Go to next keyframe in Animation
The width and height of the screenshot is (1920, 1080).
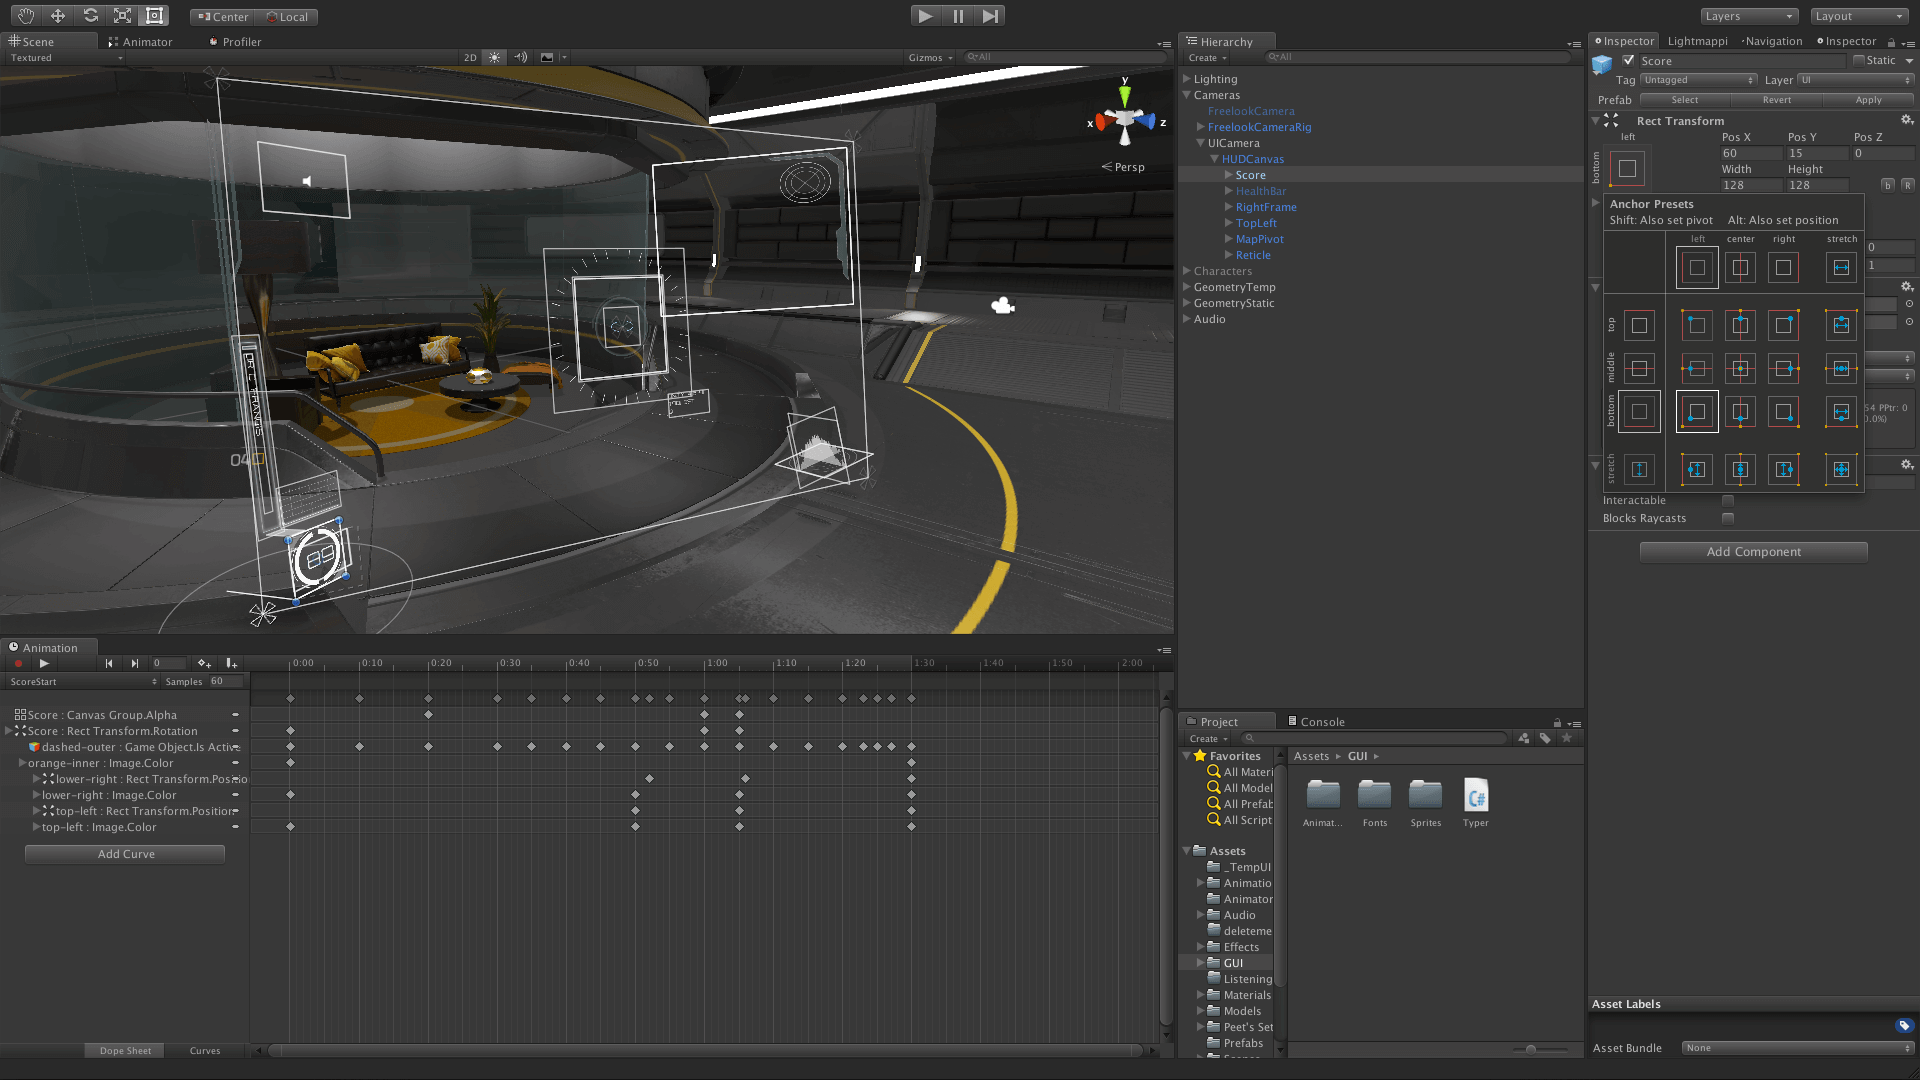134,663
